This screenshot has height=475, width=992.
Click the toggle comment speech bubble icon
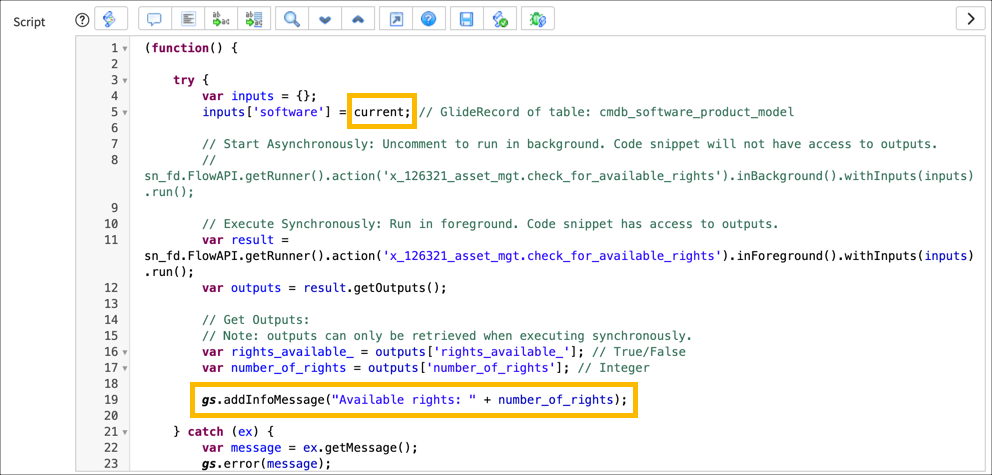coord(155,19)
